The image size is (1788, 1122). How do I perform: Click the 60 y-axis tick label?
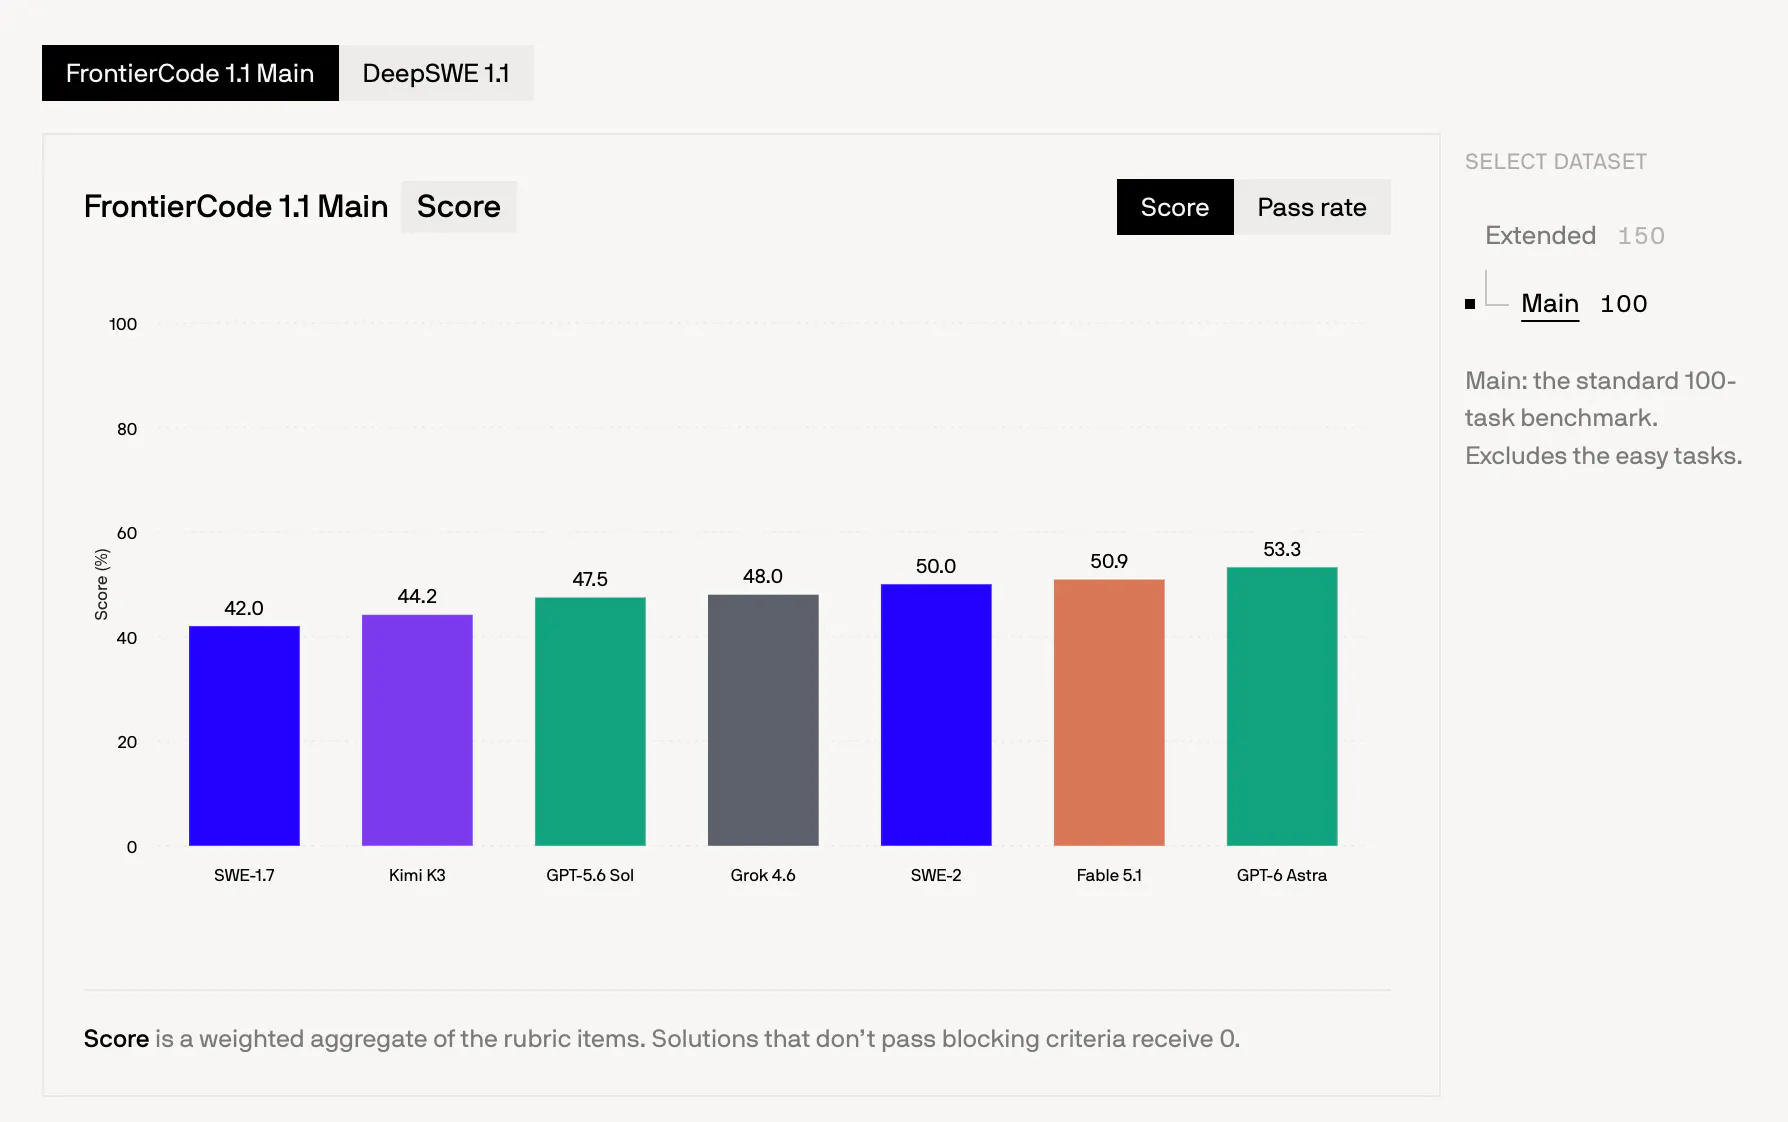tap(127, 533)
